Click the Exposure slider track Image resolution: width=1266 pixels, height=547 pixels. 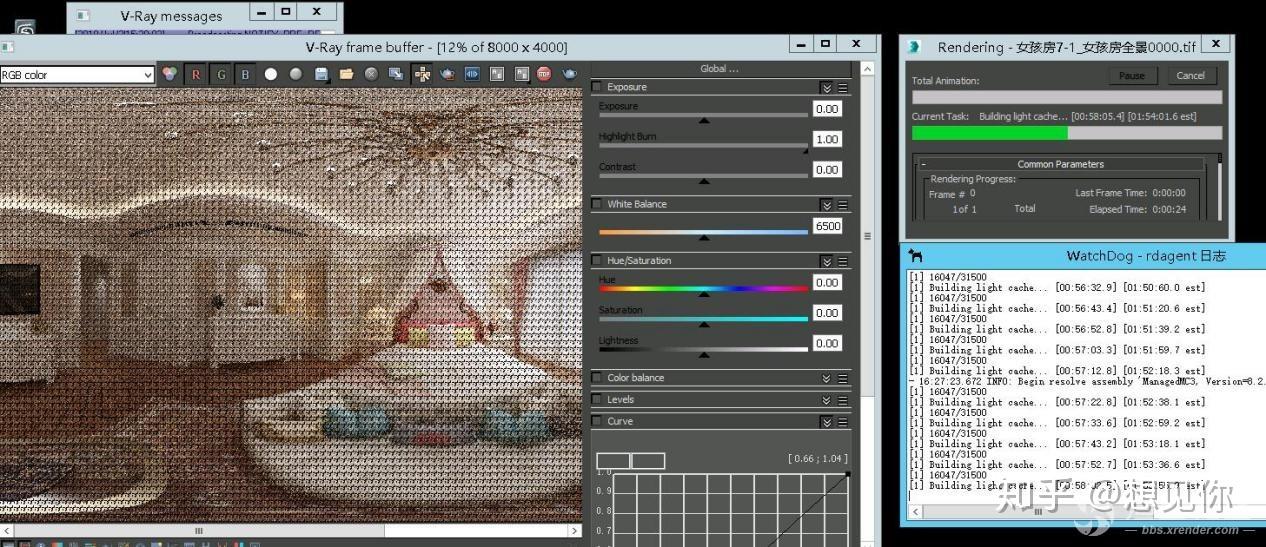(x=703, y=115)
